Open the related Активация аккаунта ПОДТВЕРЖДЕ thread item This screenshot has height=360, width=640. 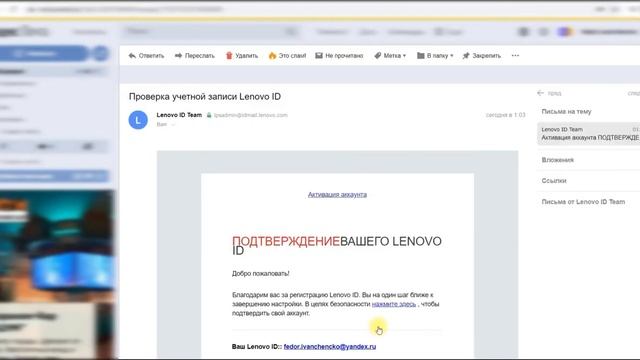click(x=589, y=133)
